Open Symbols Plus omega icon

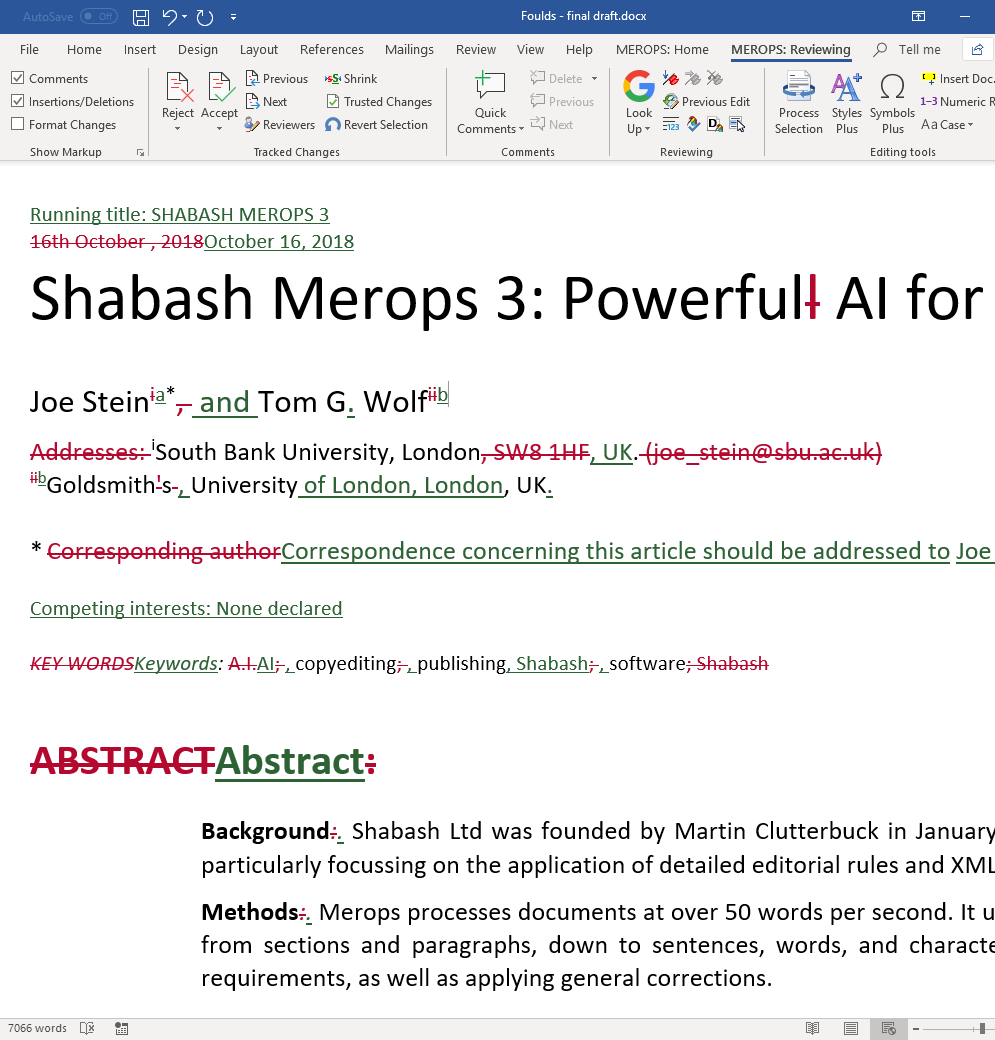point(892,87)
